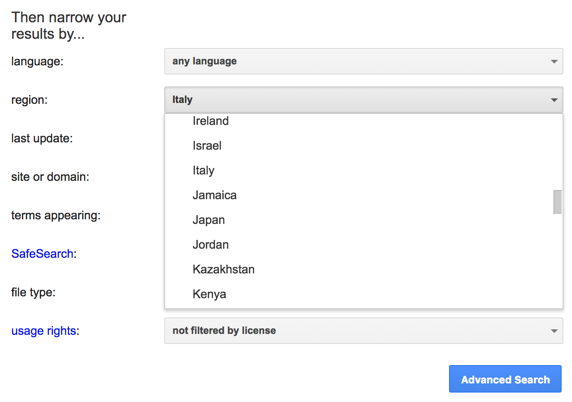Viewport: 572px width, 402px height.
Task: Open the 'any language' combo box
Action: (363, 61)
